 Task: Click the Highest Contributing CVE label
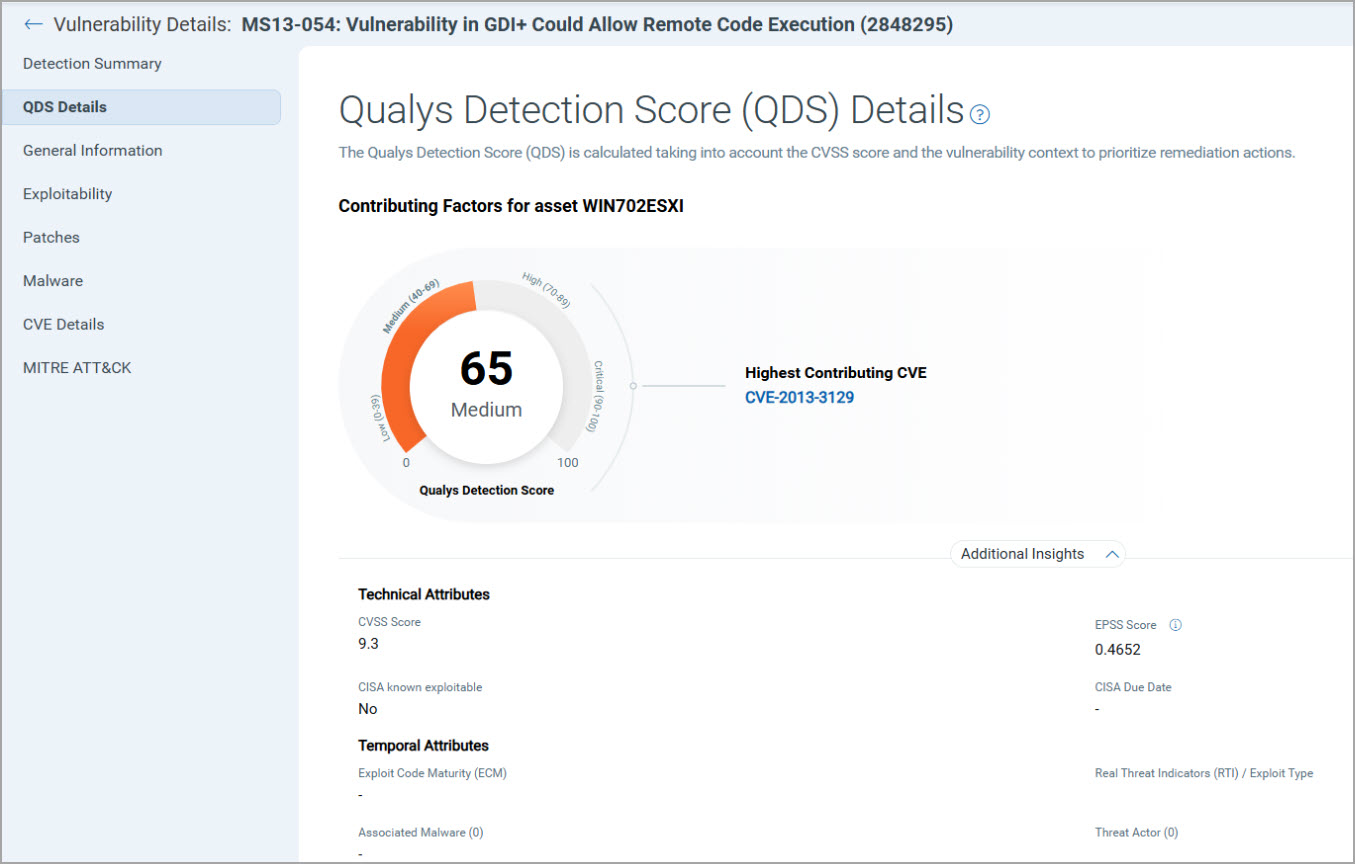[x=836, y=373]
